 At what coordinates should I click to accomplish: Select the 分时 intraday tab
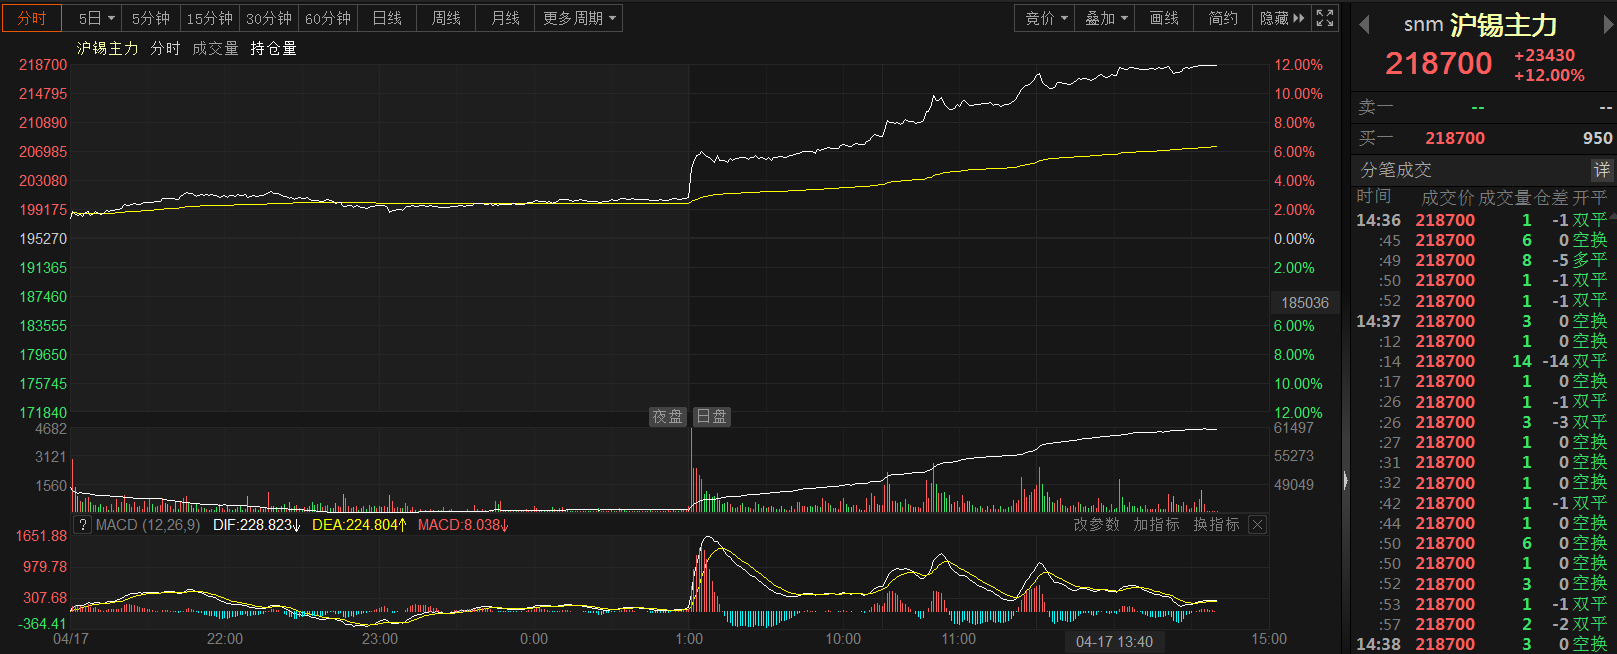pyautogui.click(x=32, y=18)
